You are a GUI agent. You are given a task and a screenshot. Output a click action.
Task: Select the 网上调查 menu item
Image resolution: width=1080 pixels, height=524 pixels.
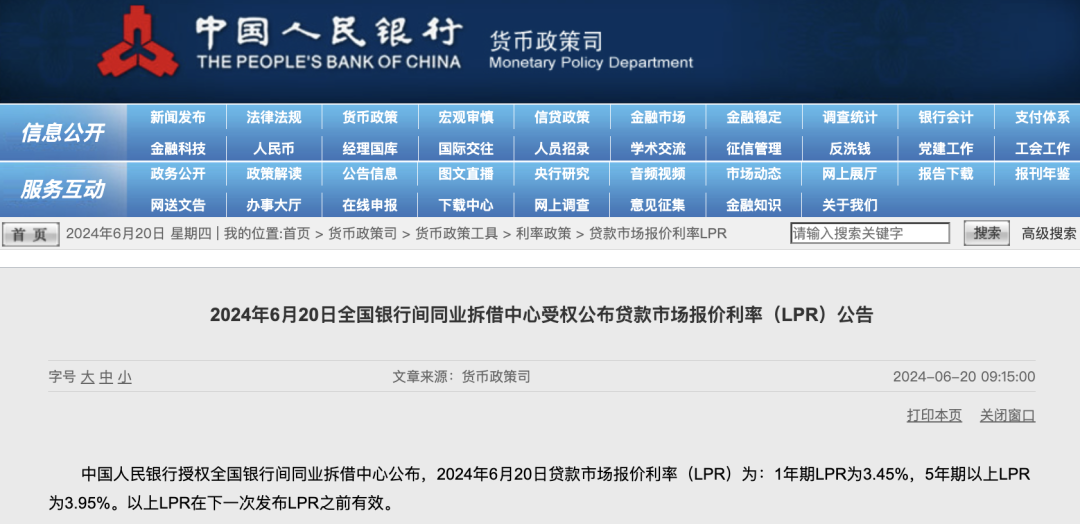[562, 205]
